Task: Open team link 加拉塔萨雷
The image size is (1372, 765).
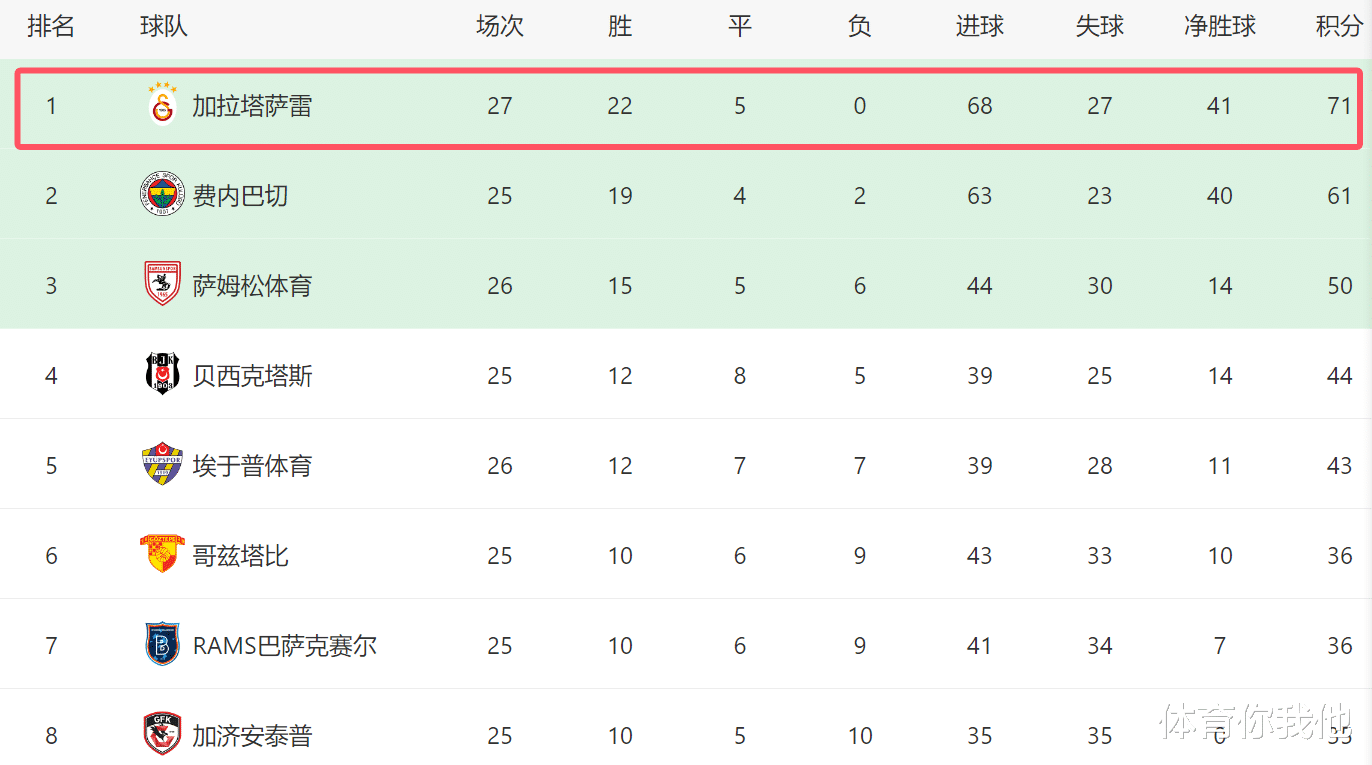Action: [252, 106]
